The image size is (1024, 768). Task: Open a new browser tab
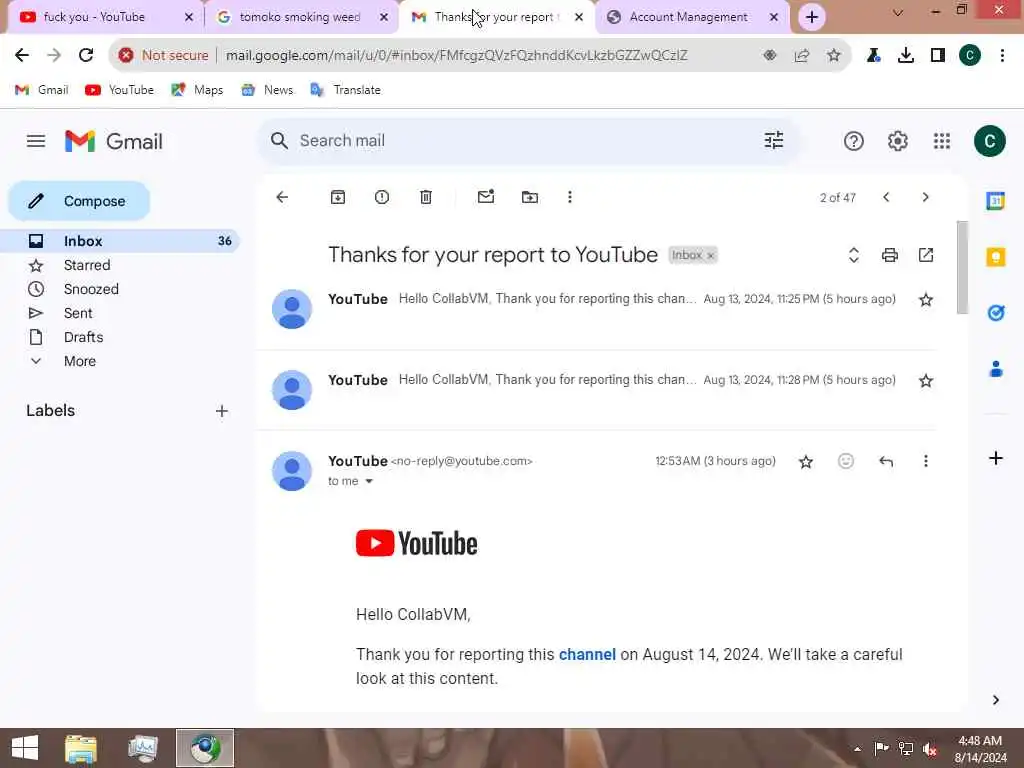pyautogui.click(x=812, y=17)
